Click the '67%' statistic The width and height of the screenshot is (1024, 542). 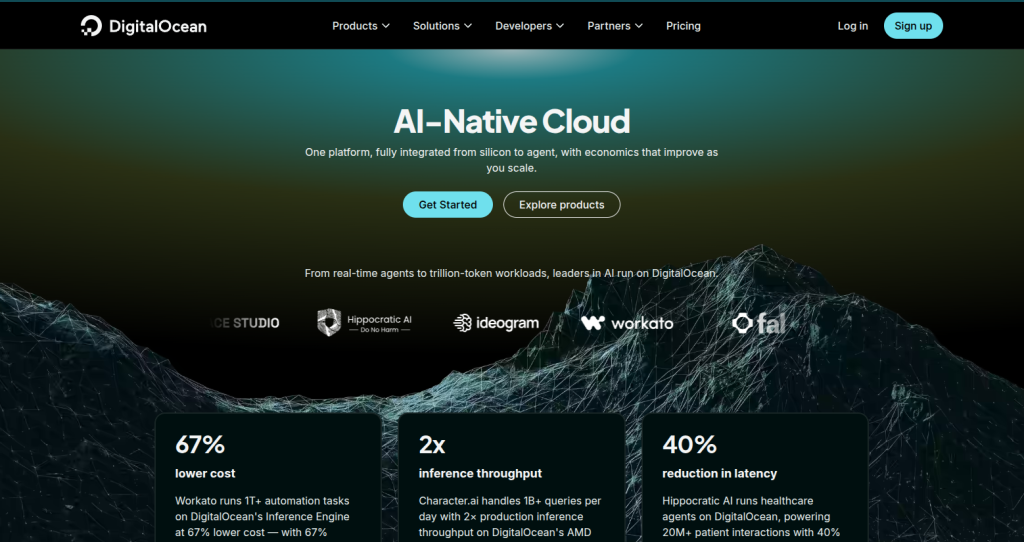pos(200,445)
